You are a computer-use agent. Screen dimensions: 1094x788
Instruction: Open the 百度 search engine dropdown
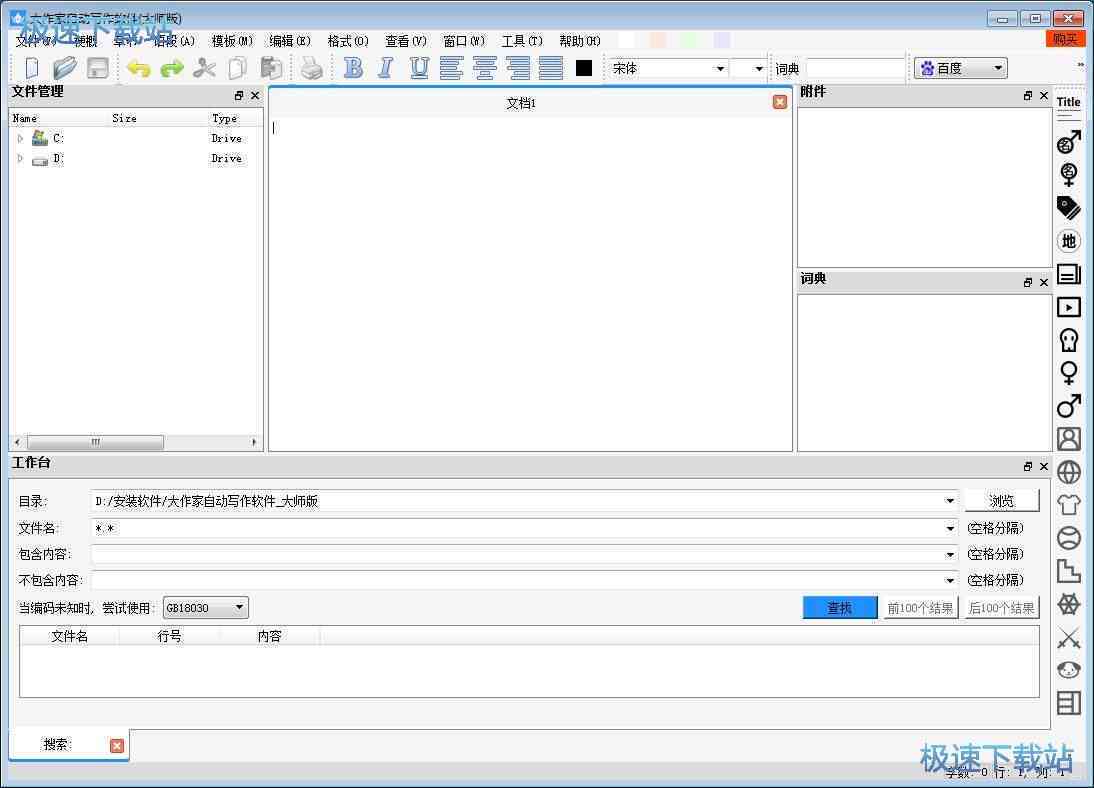tap(961, 68)
